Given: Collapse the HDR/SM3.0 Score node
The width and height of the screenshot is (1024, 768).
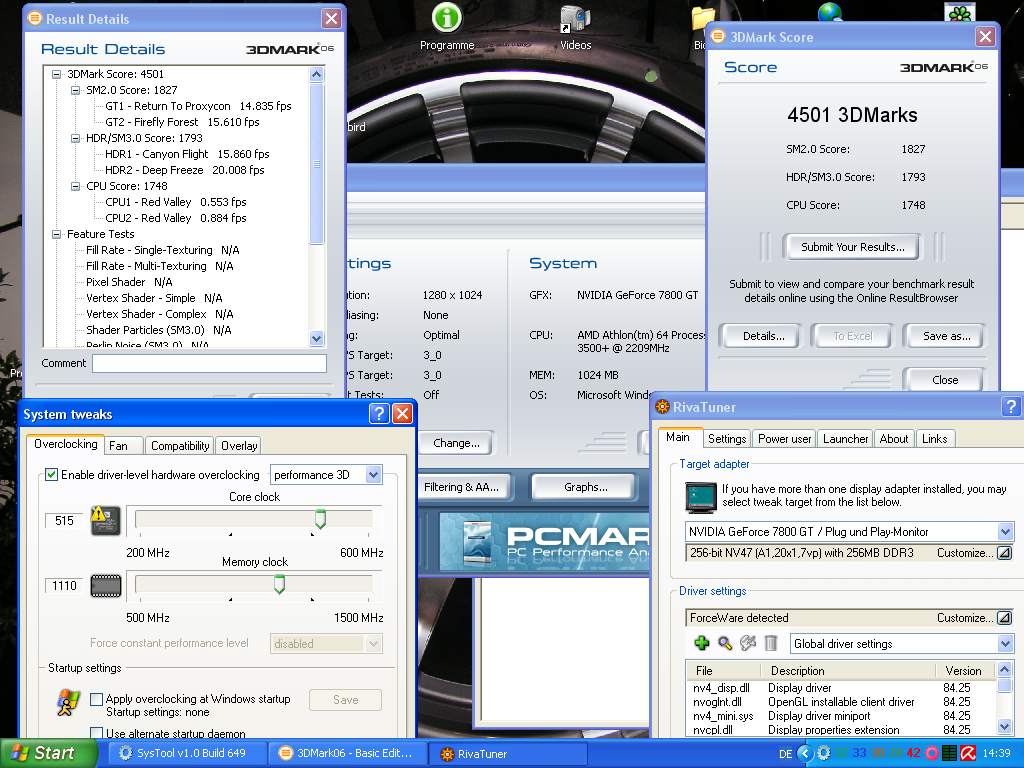Looking at the screenshot, I should (x=75, y=138).
